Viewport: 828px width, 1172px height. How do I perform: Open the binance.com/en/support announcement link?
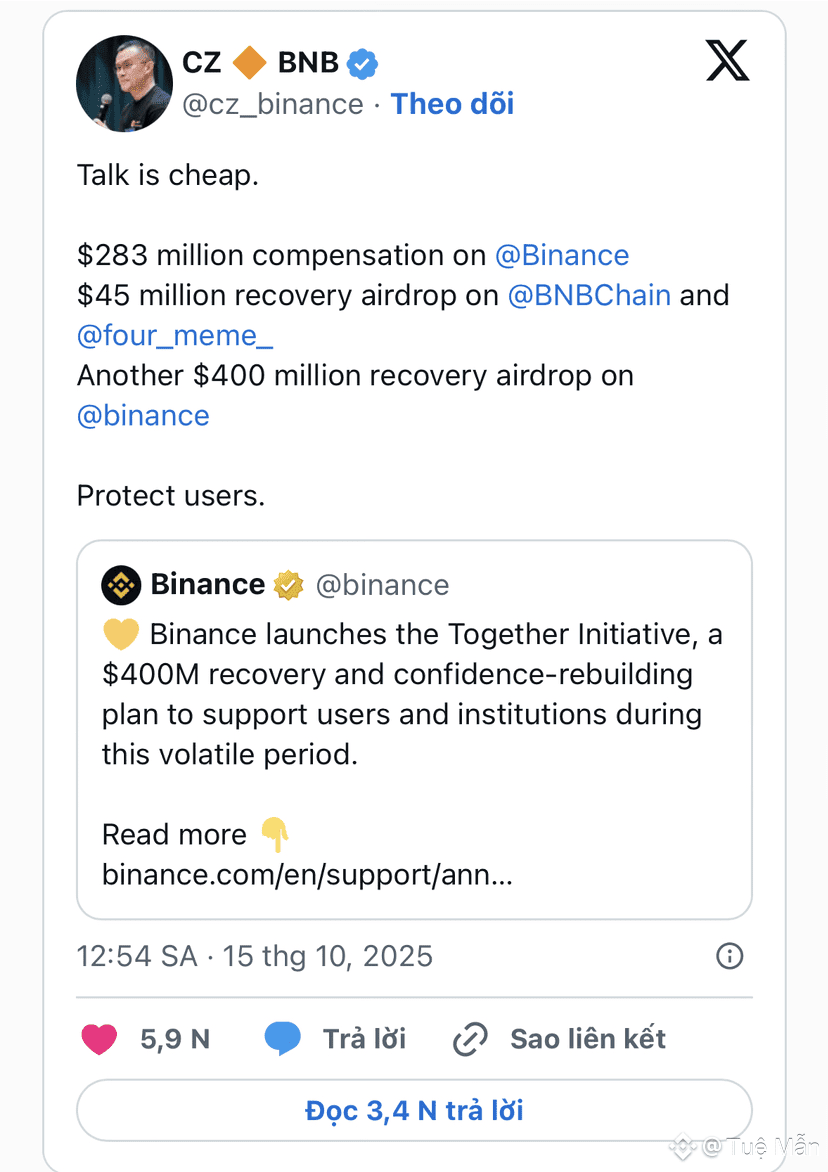click(307, 875)
